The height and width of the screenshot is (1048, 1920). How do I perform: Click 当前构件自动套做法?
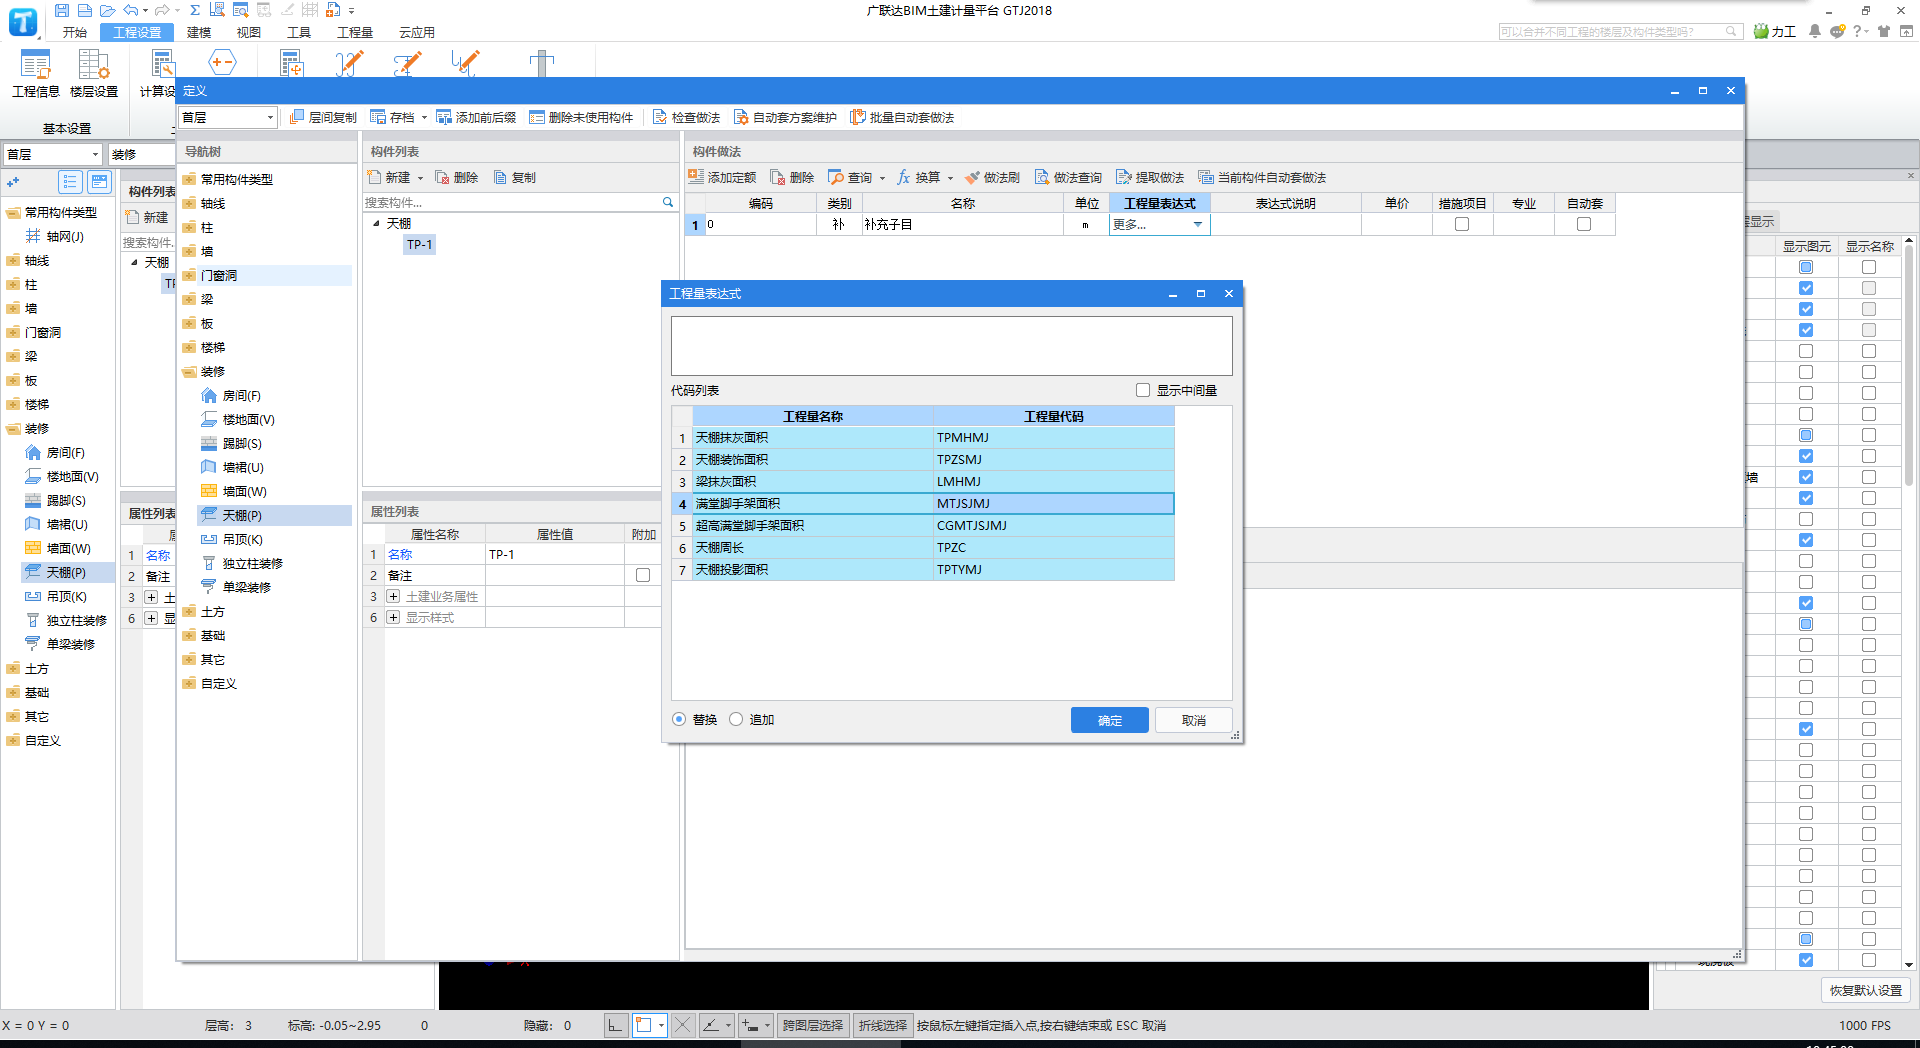pyautogui.click(x=1262, y=177)
